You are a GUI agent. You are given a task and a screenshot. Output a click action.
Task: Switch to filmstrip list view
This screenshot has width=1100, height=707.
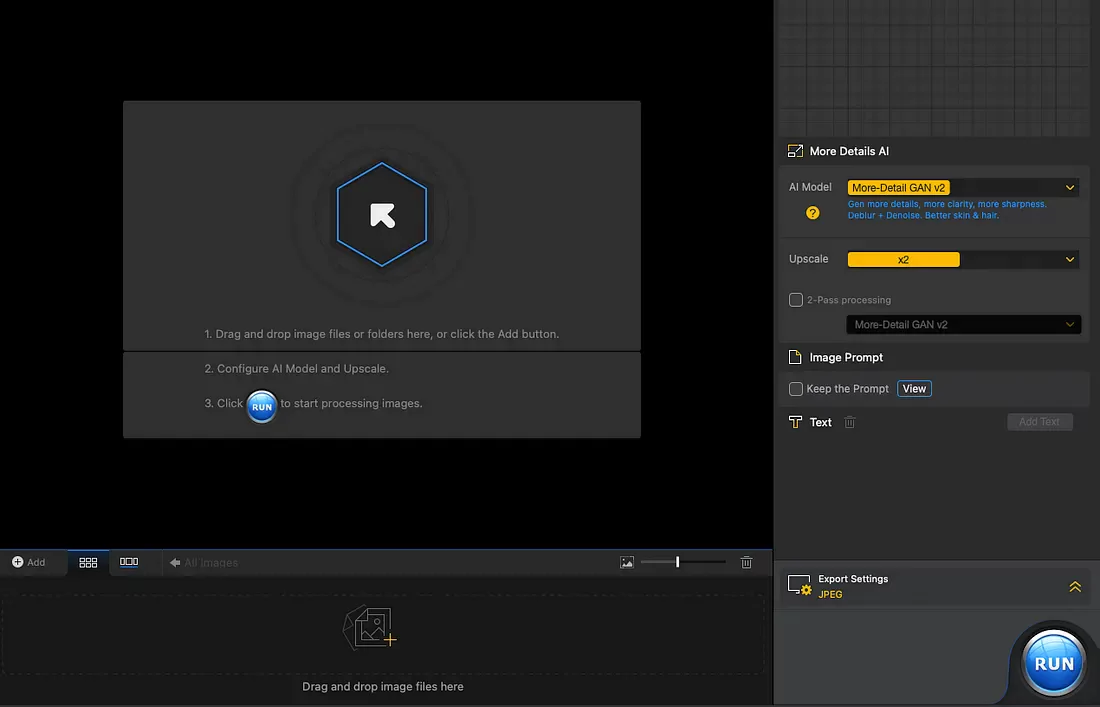coord(129,562)
